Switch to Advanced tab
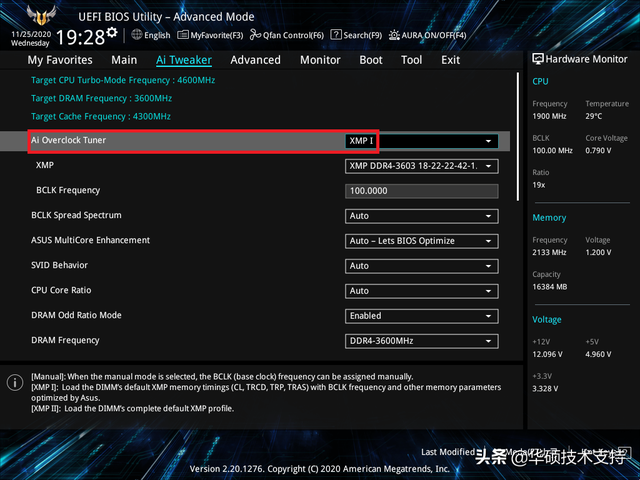The height and width of the screenshot is (480, 640). point(256,60)
